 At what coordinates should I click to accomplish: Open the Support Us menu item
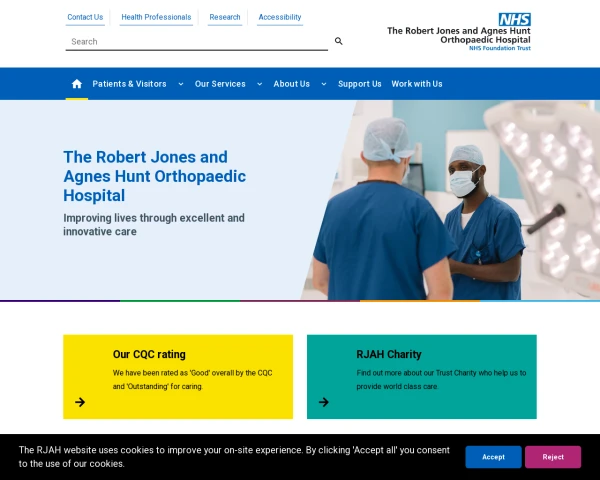[x=360, y=84]
